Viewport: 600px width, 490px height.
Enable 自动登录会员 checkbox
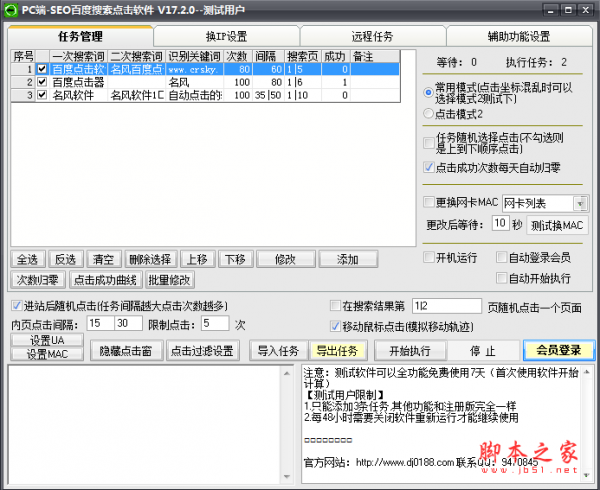pyautogui.click(x=501, y=257)
